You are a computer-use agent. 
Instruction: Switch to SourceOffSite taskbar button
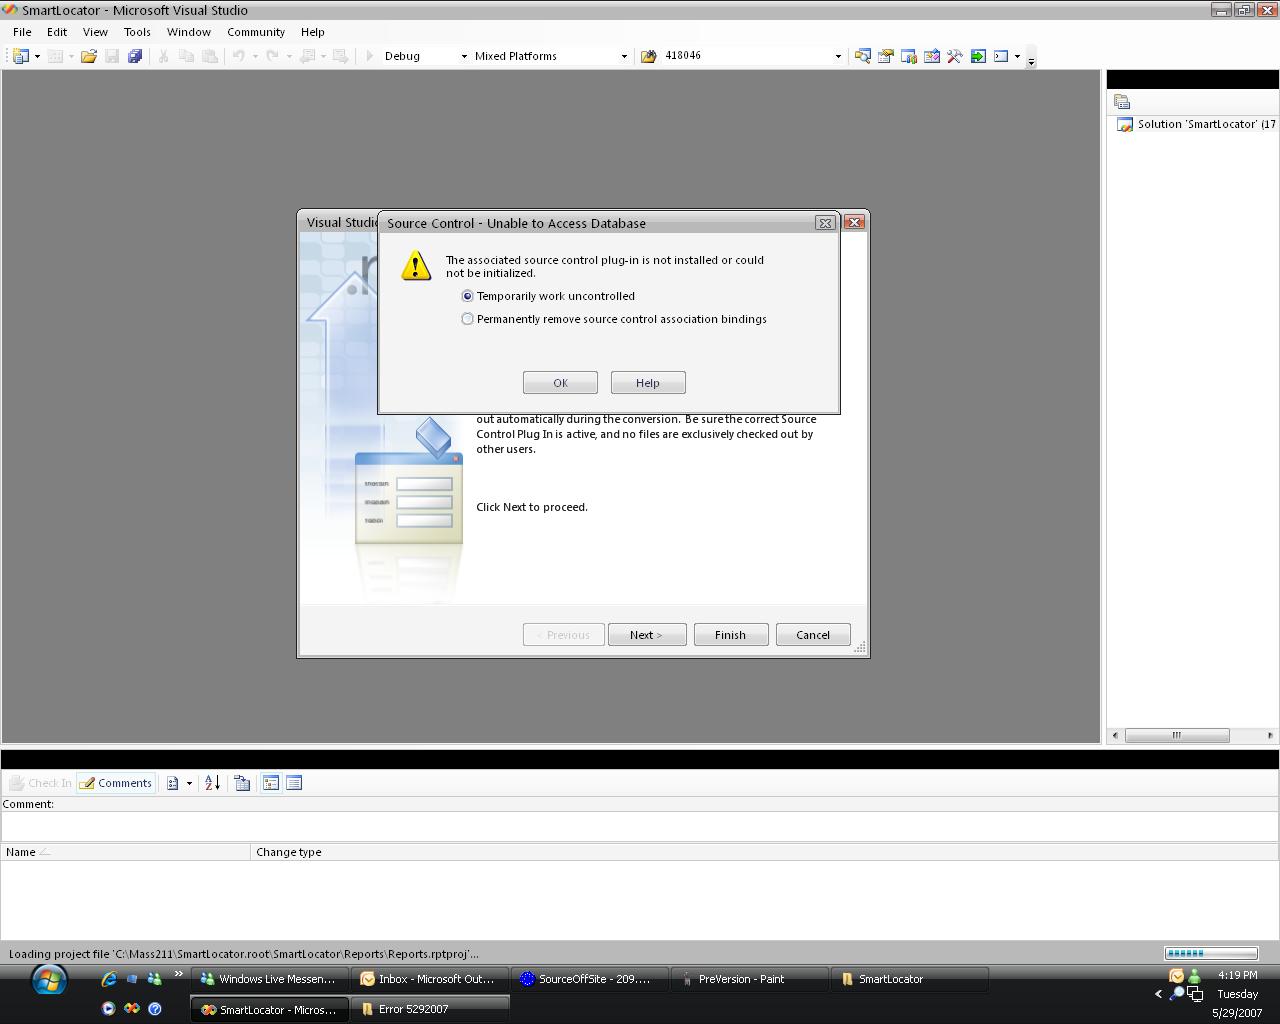click(590, 979)
